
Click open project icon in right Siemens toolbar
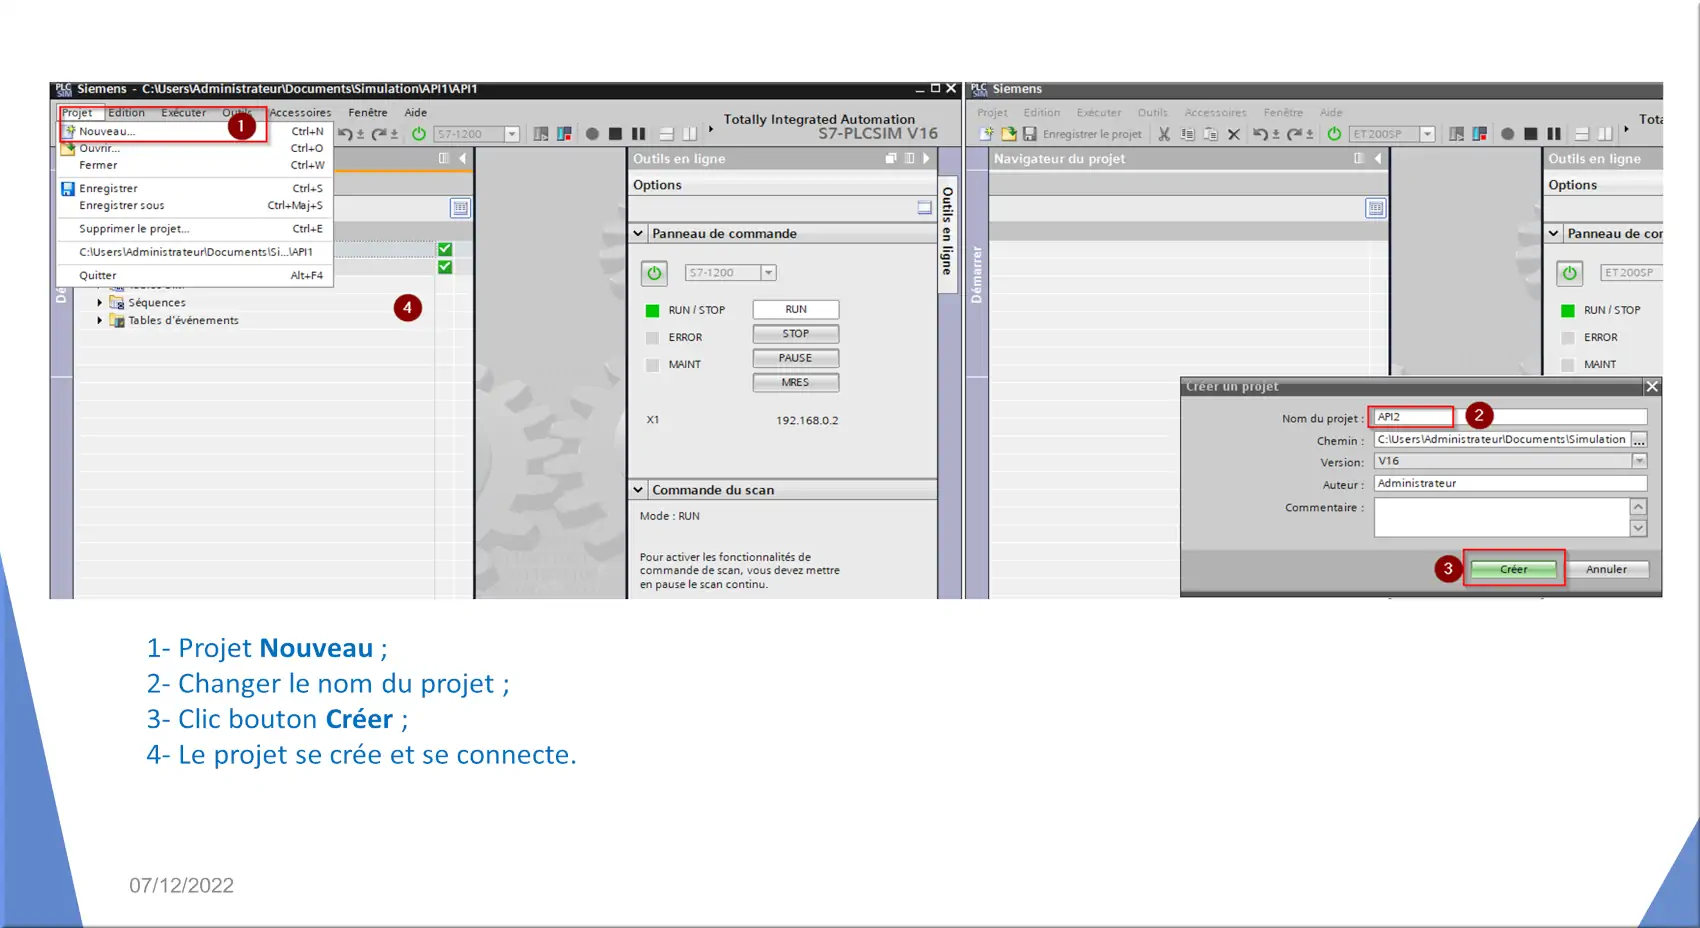pyautogui.click(x=1009, y=134)
